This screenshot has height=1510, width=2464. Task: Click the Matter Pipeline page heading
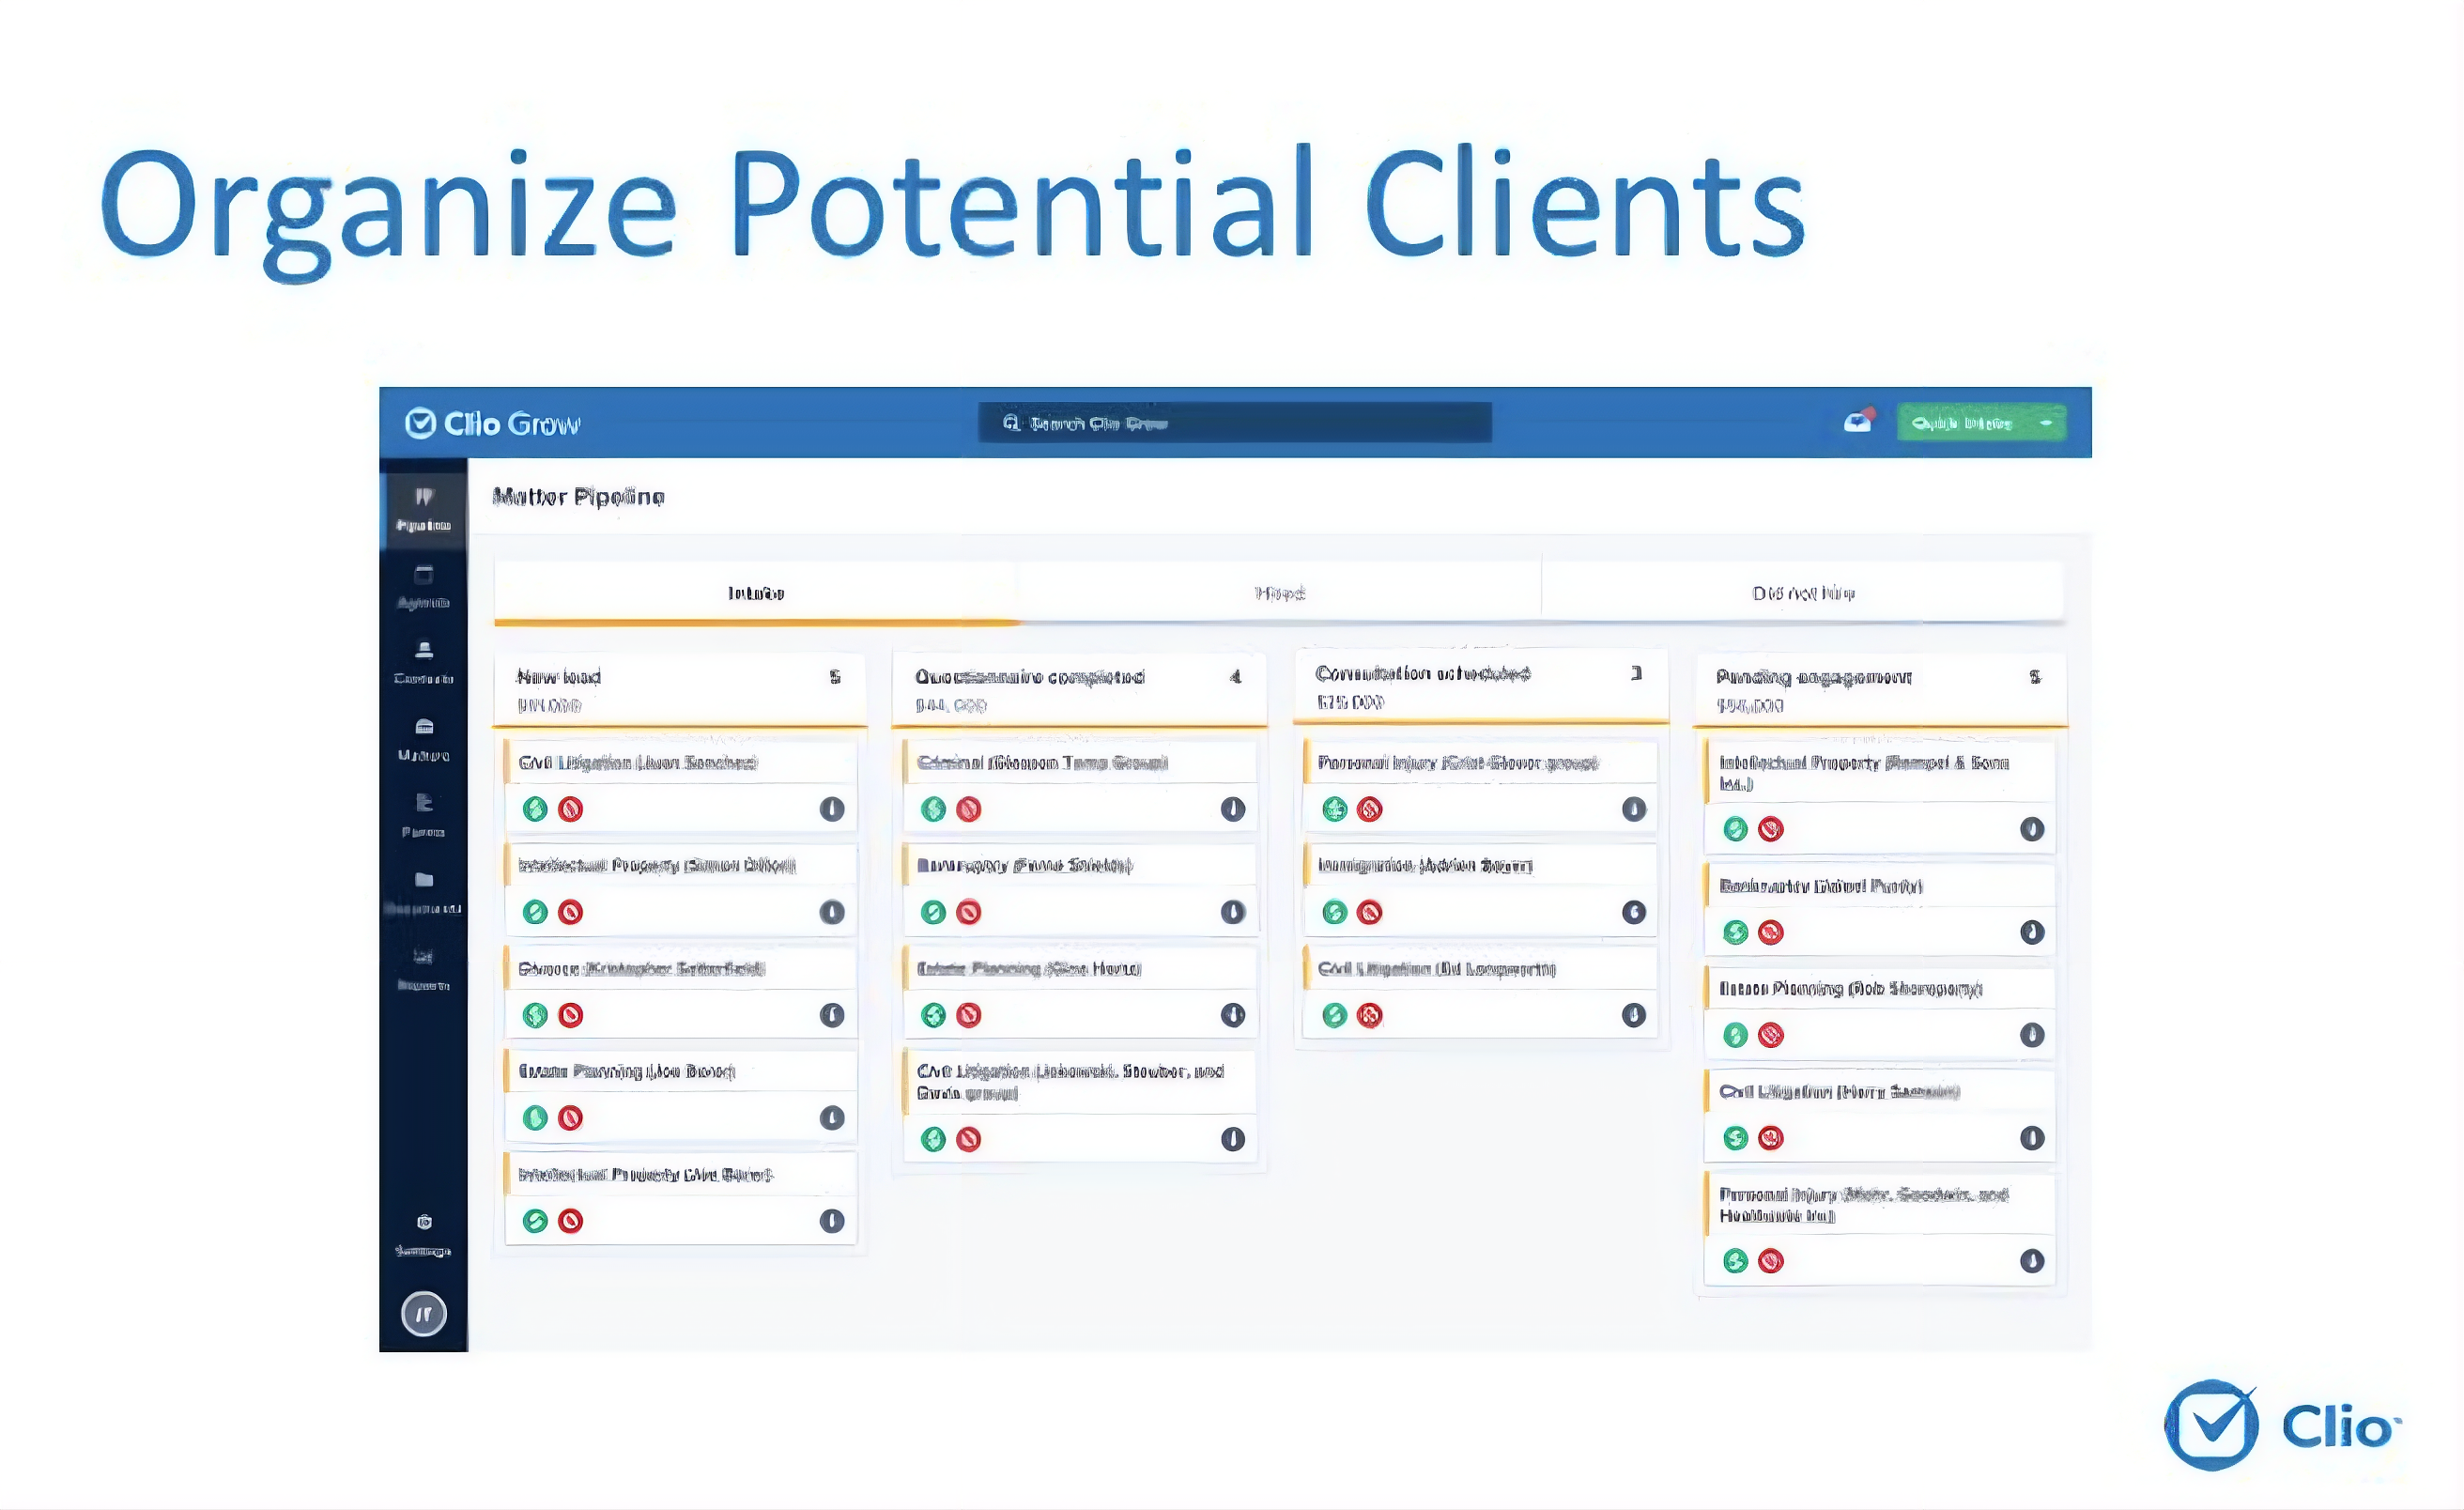579,497
